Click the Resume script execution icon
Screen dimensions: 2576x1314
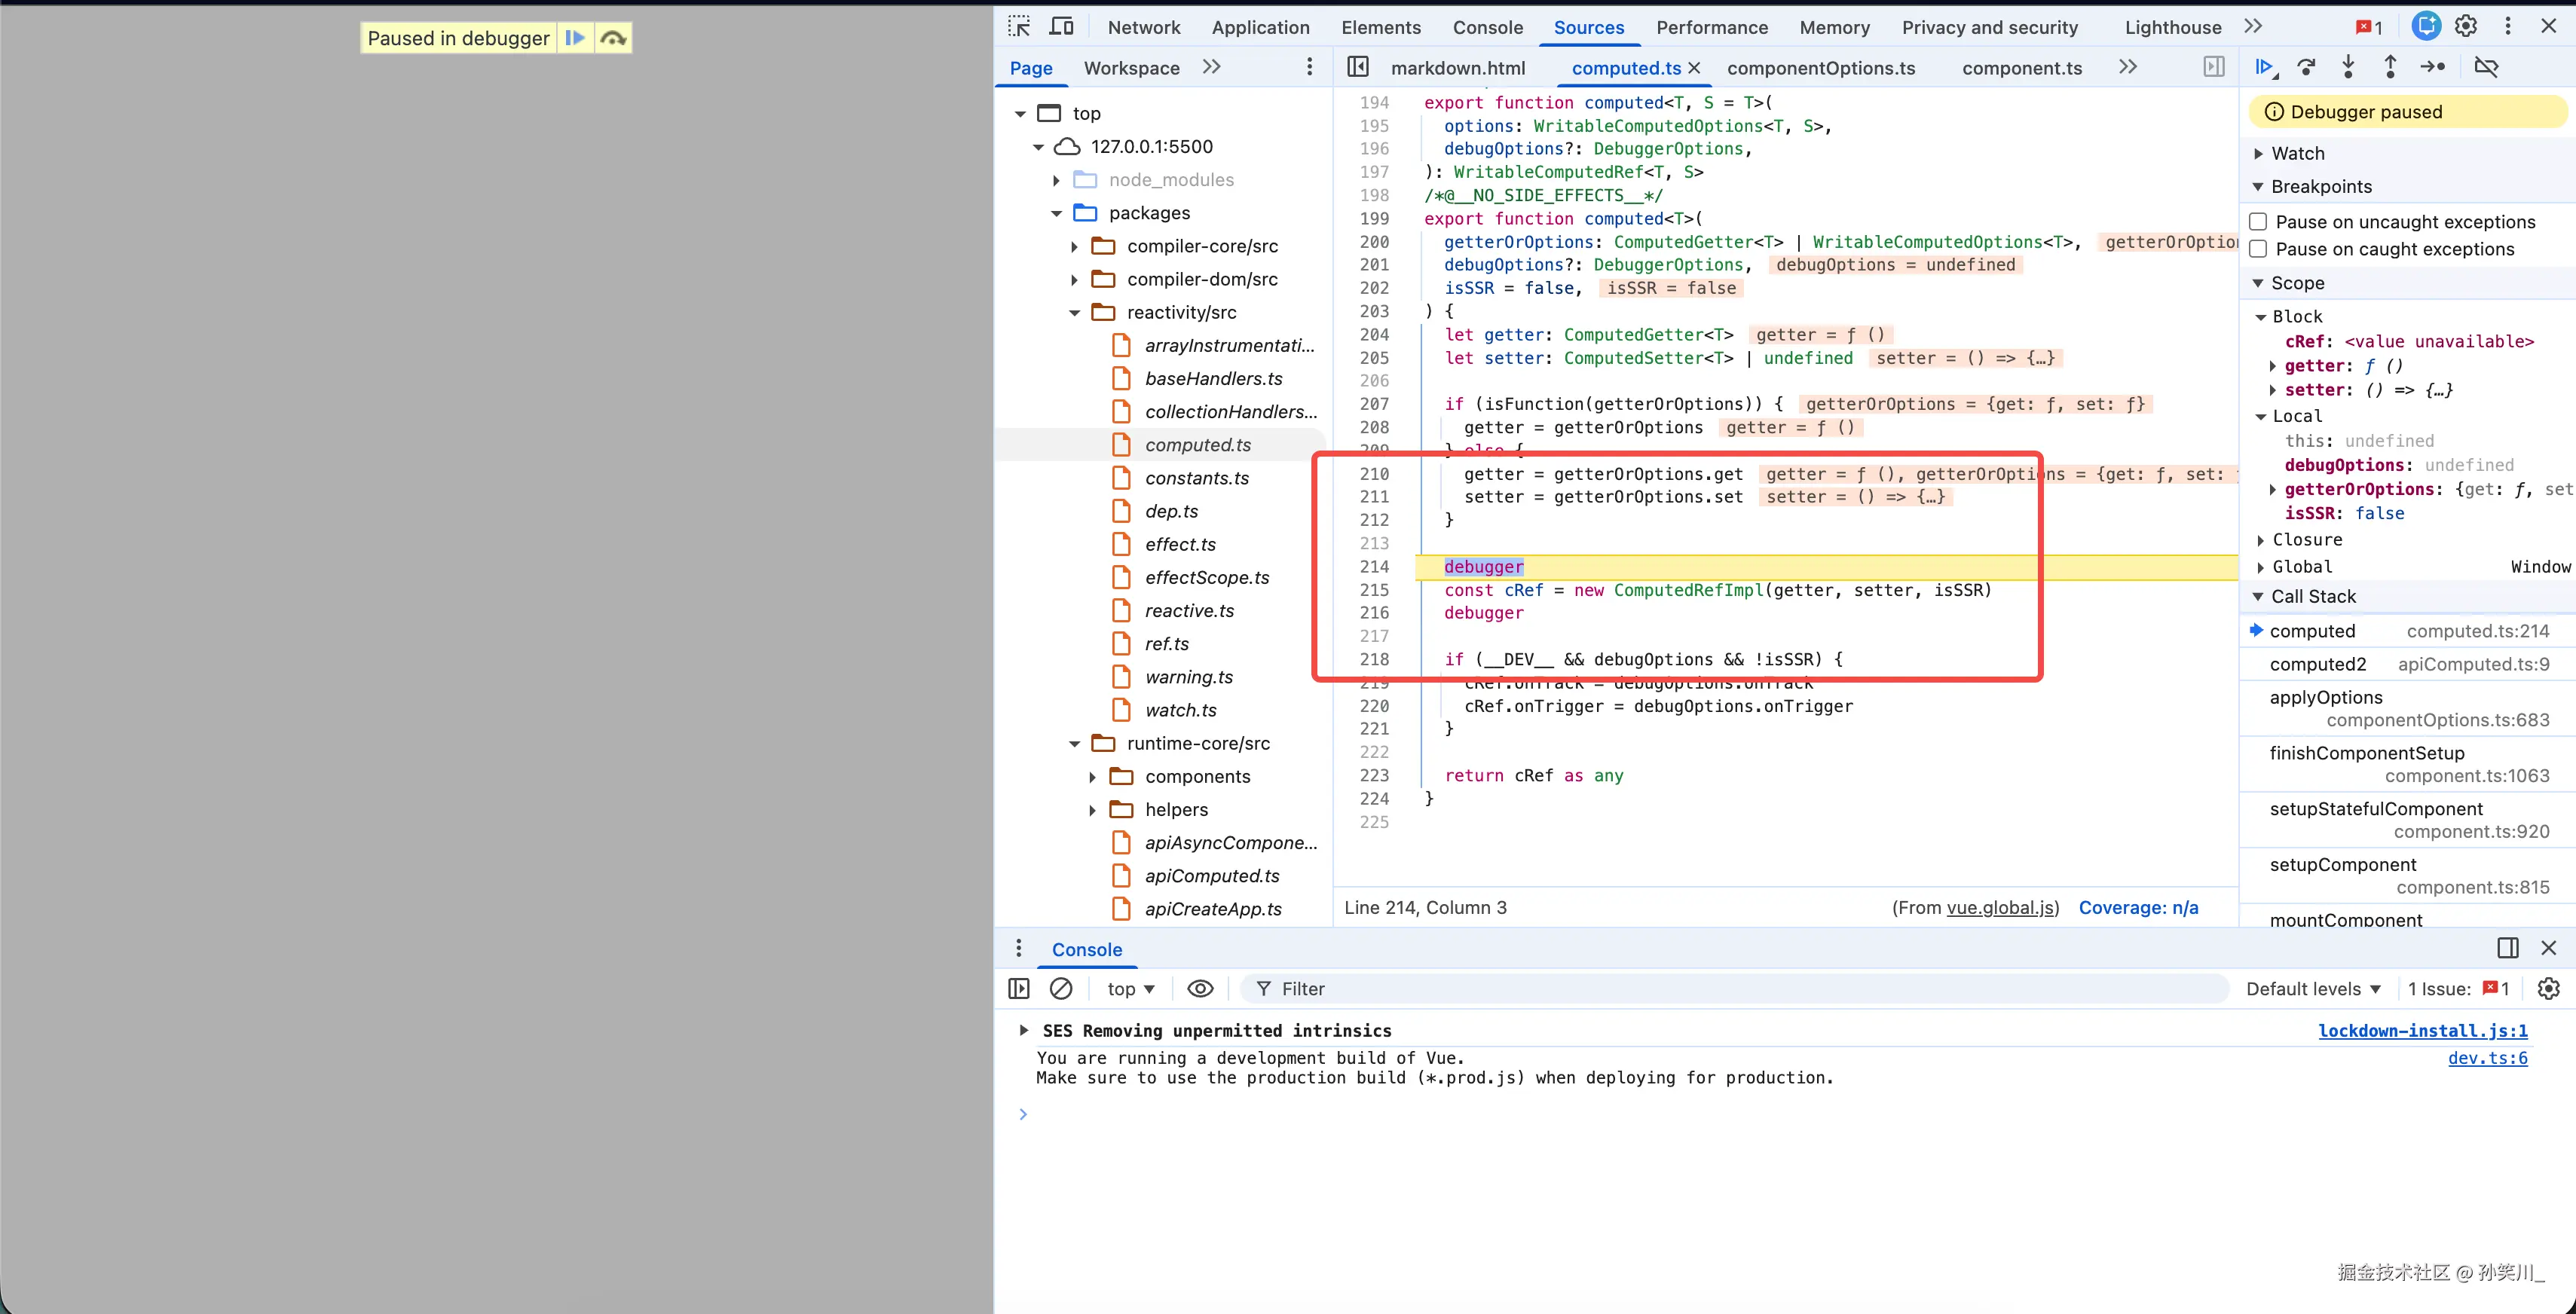tap(2264, 67)
